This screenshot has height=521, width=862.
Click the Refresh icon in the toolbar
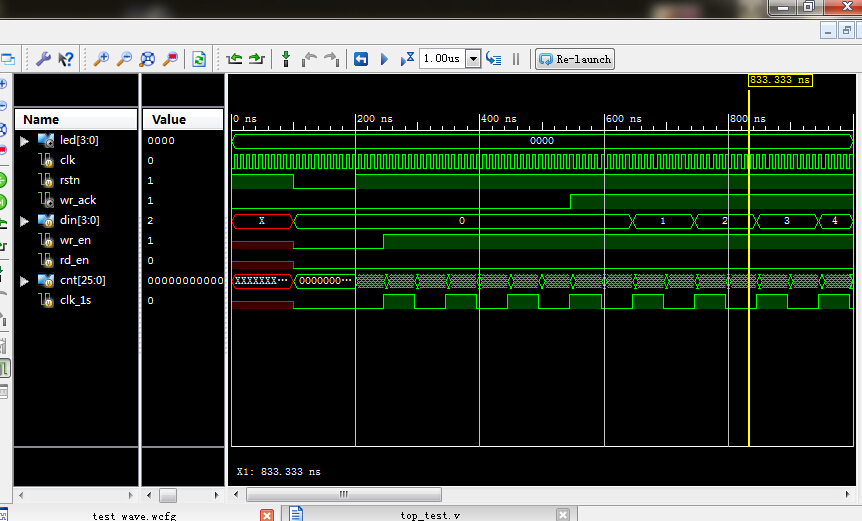tap(199, 59)
